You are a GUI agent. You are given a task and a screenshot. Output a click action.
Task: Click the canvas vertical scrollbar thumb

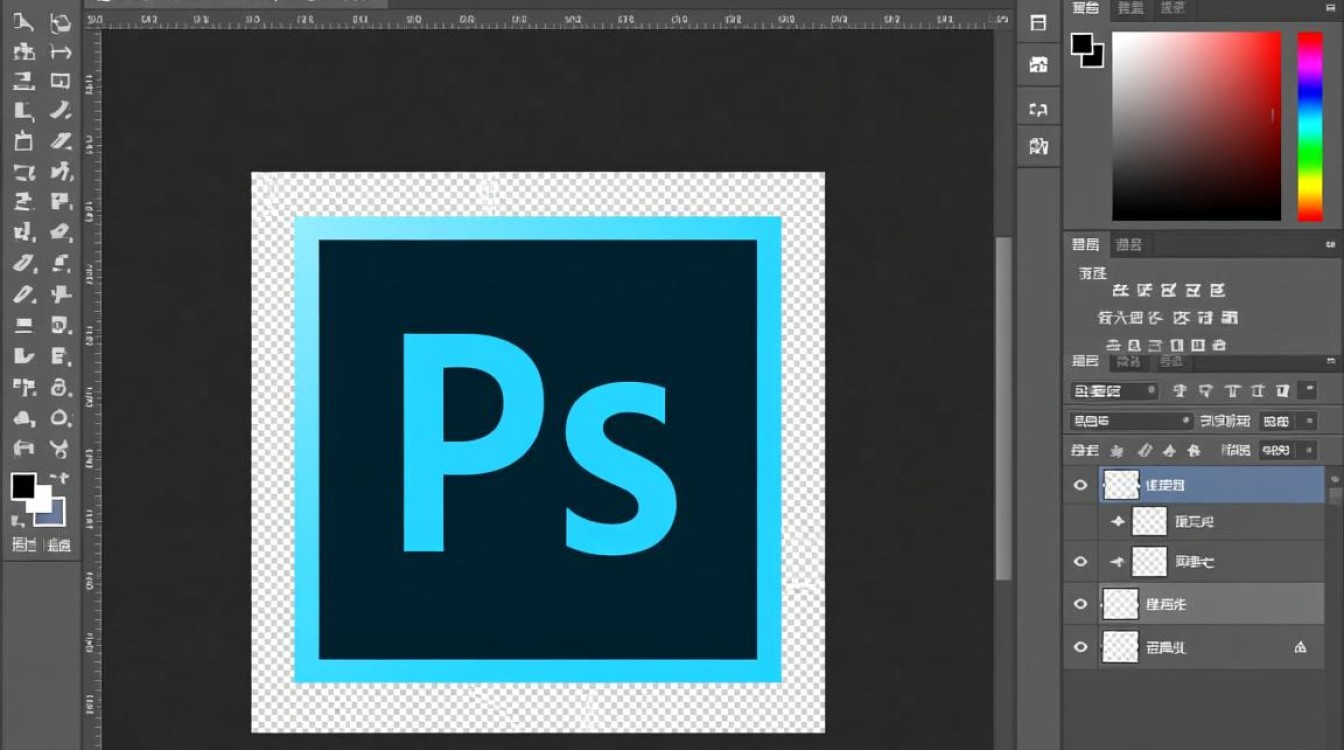tap(1004, 407)
